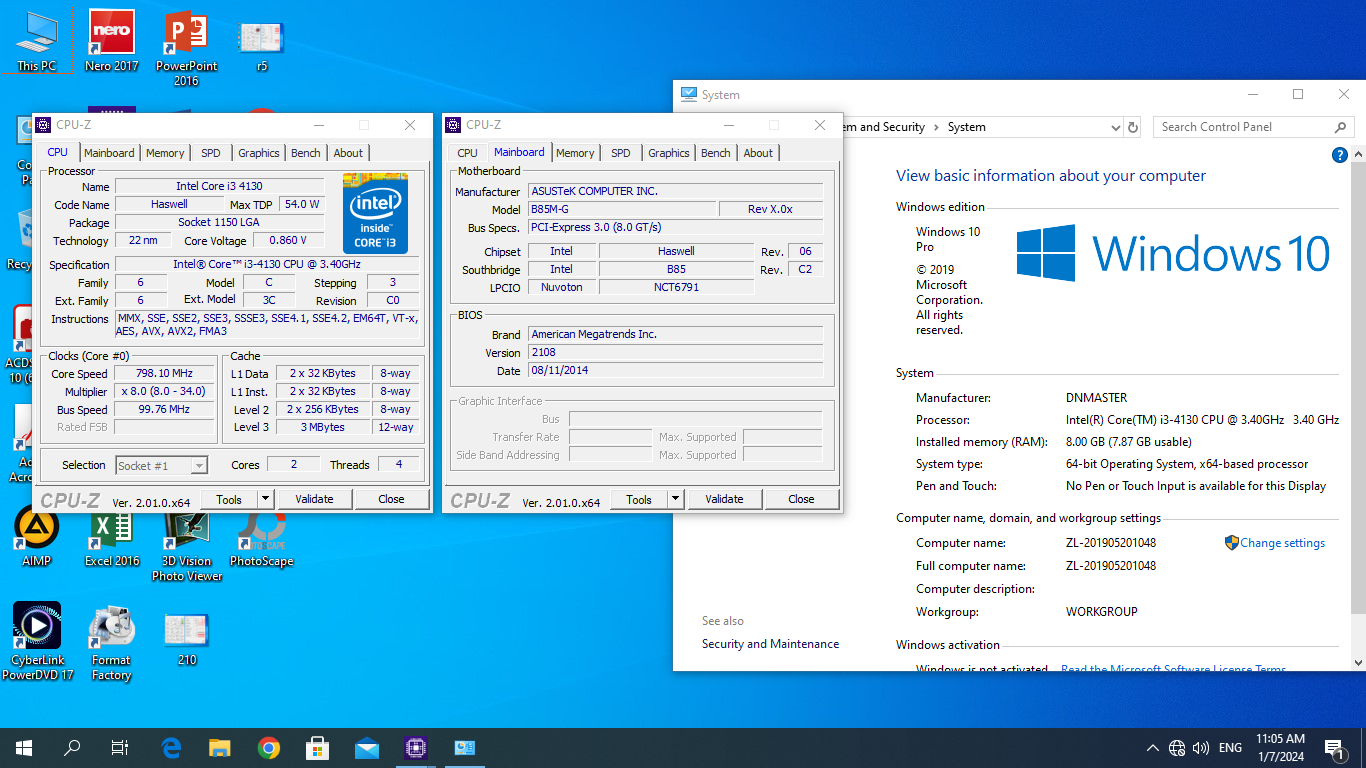Open the network icon in the system tray
The width and height of the screenshot is (1366, 768).
1177,748
